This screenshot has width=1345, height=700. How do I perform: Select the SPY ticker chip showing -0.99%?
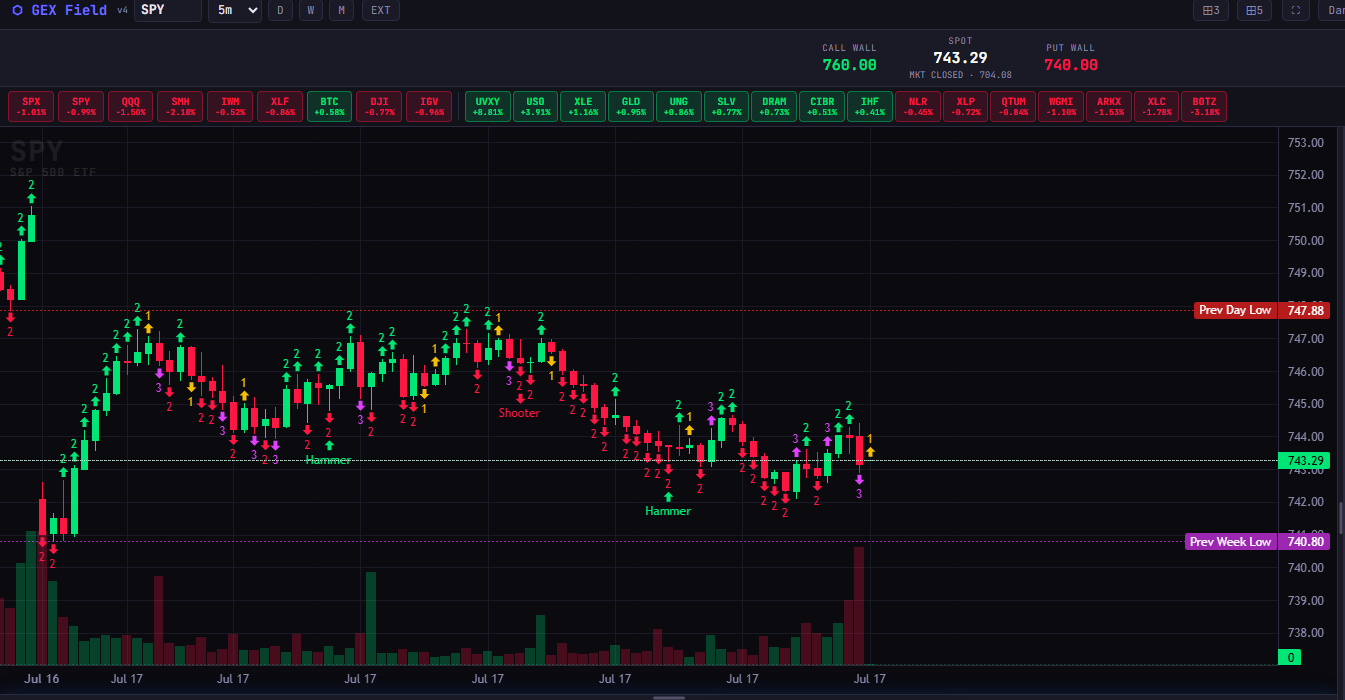pos(81,106)
